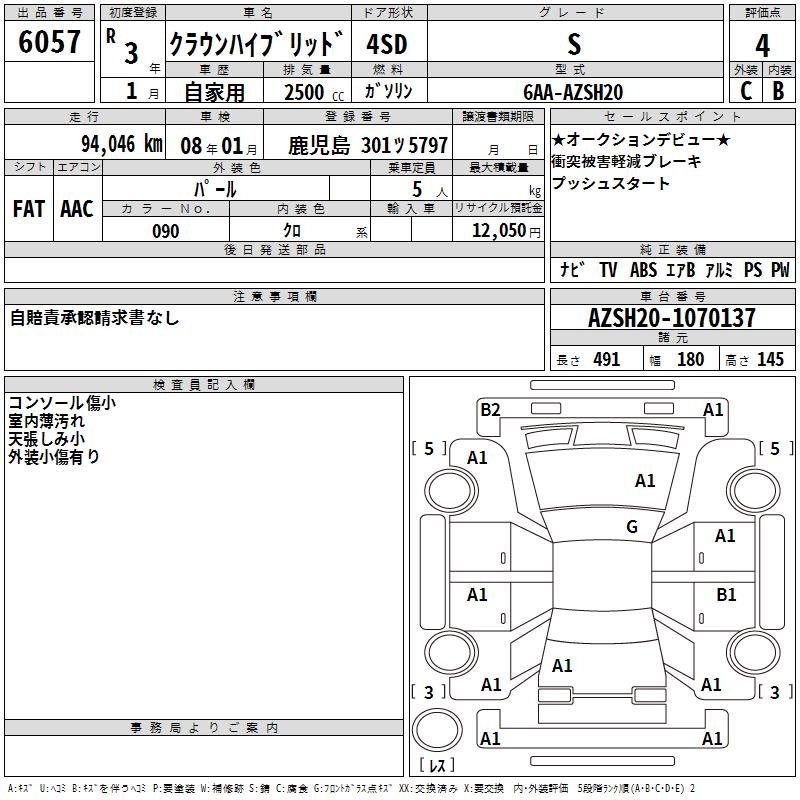Click the grade value S
Image resolution: width=800 pixels, height=800 pixels.
click(574, 44)
